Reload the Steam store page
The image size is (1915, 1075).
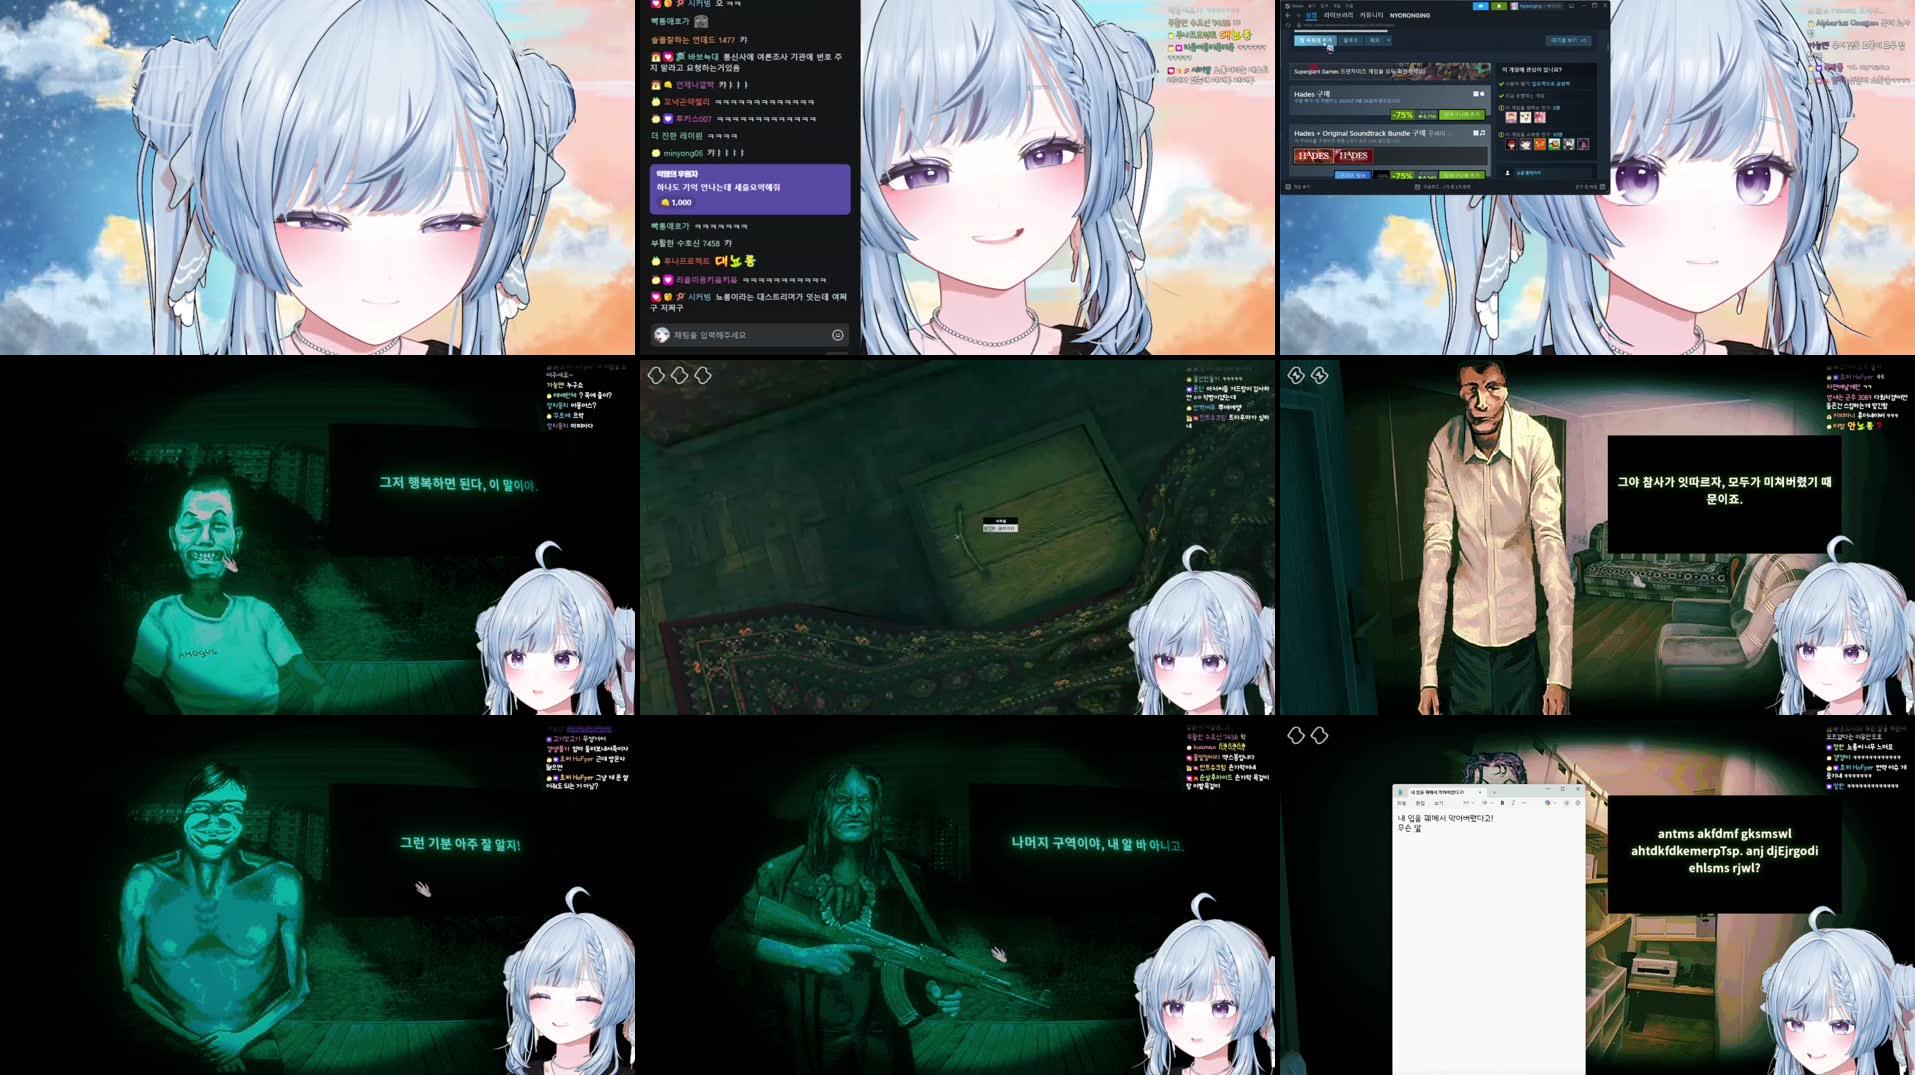1288,25
